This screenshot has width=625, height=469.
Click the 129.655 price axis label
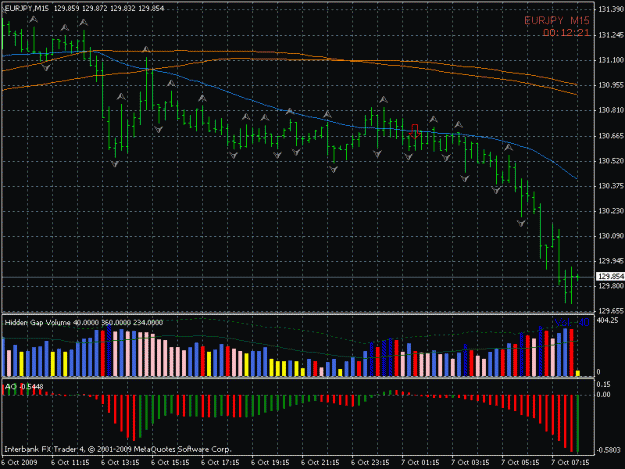point(611,311)
